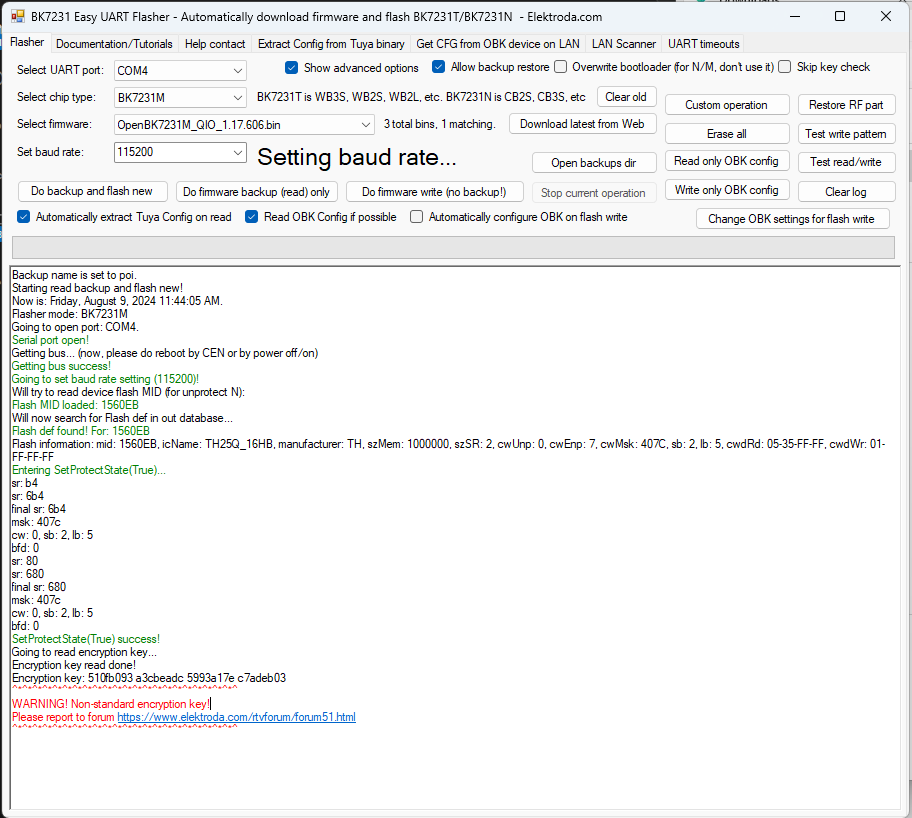This screenshot has height=818, width=912.
Task: Click the Clear log button
Action: (846, 191)
